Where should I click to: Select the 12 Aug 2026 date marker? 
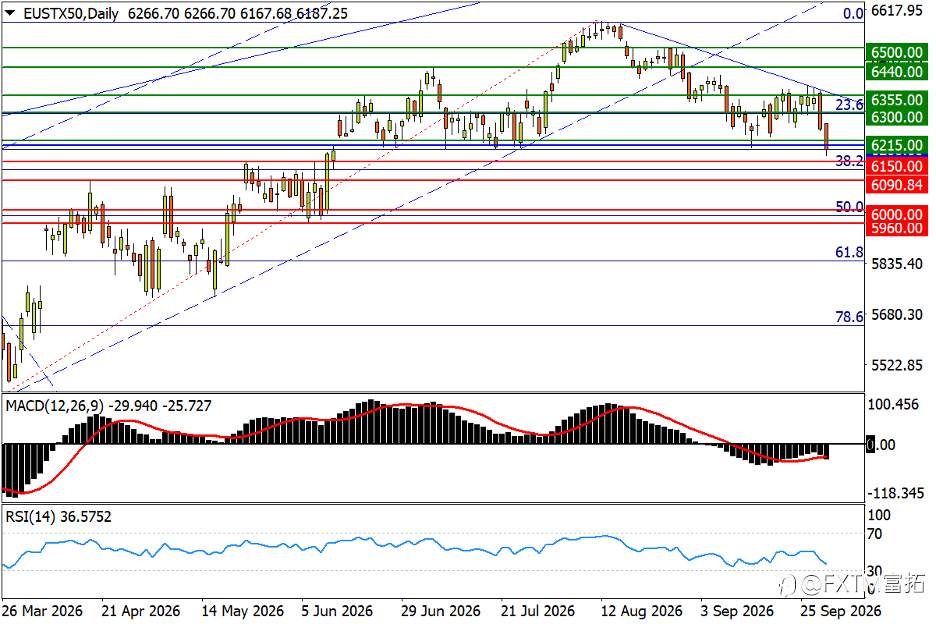[x=642, y=611]
